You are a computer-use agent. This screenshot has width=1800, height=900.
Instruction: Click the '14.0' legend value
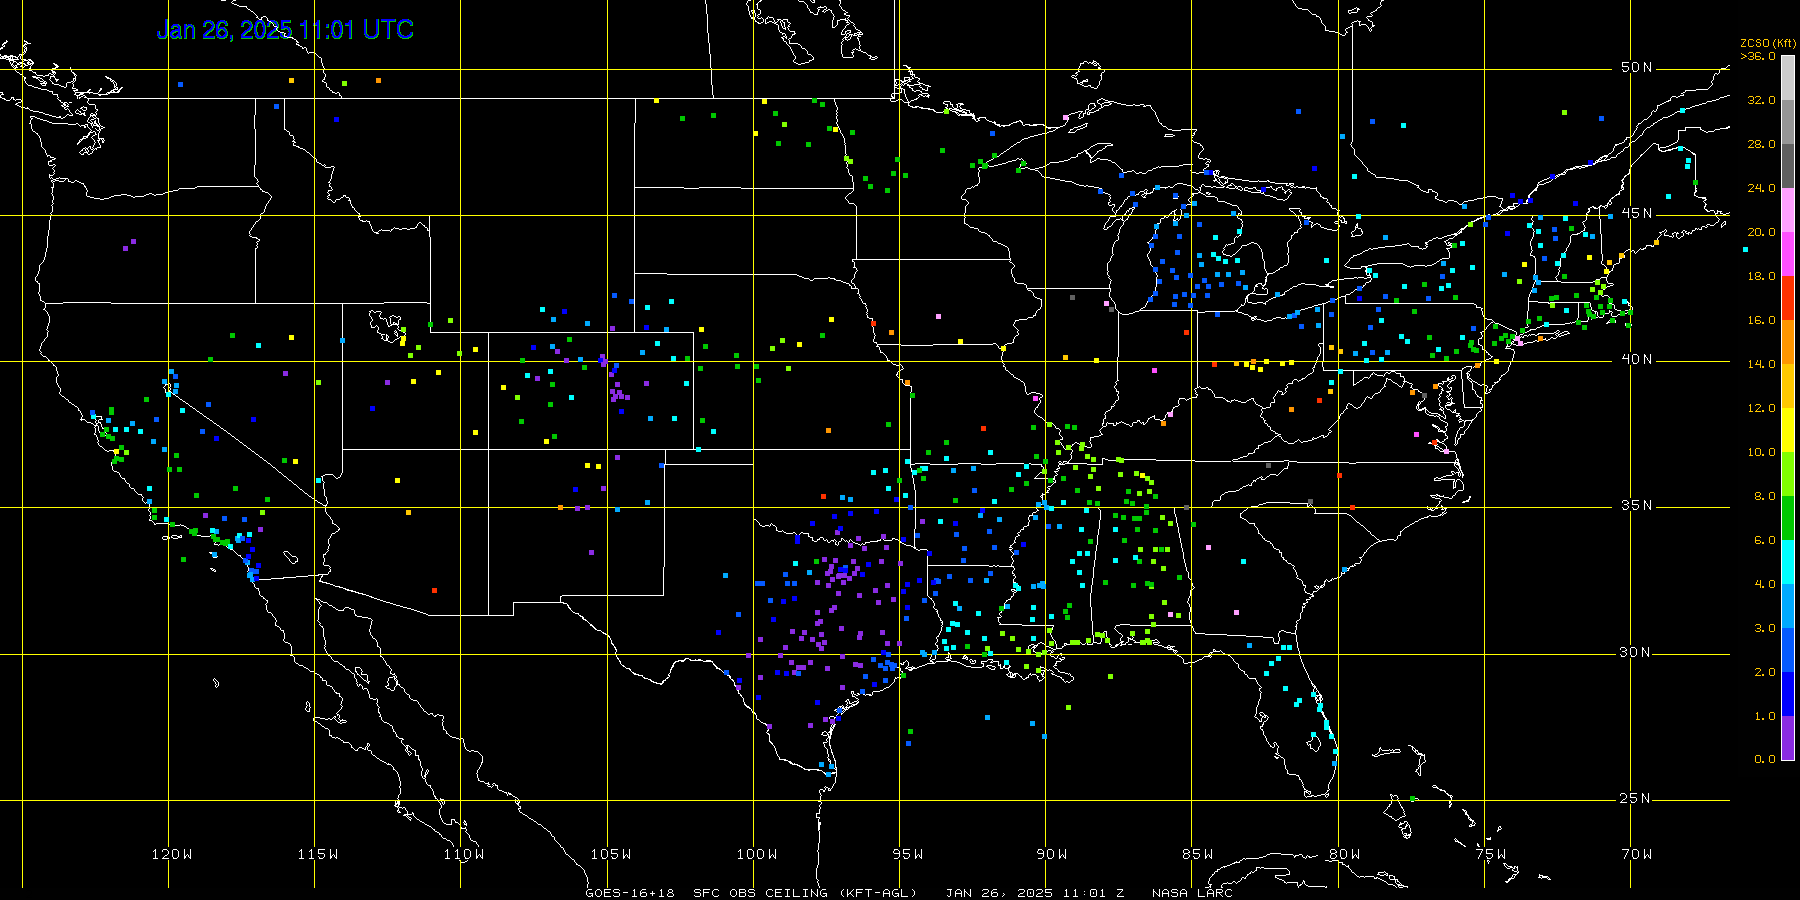pos(1762,364)
